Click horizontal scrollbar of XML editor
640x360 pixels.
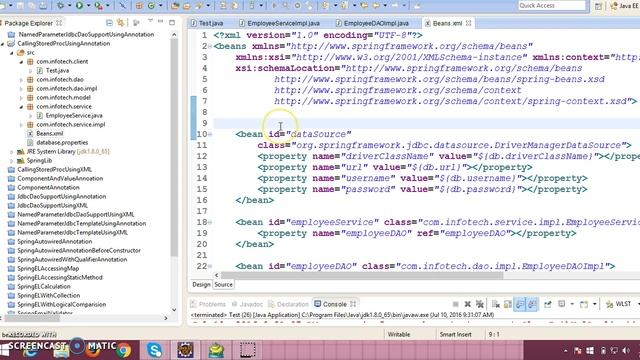click(362, 276)
